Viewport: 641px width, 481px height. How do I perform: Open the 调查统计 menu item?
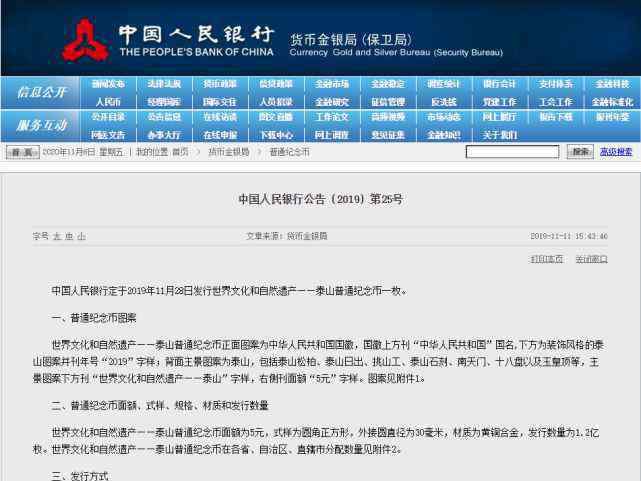tap(444, 84)
